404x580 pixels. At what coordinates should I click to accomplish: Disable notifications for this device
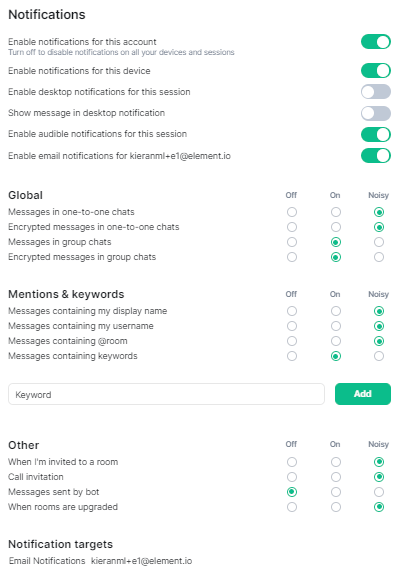tap(376, 71)
